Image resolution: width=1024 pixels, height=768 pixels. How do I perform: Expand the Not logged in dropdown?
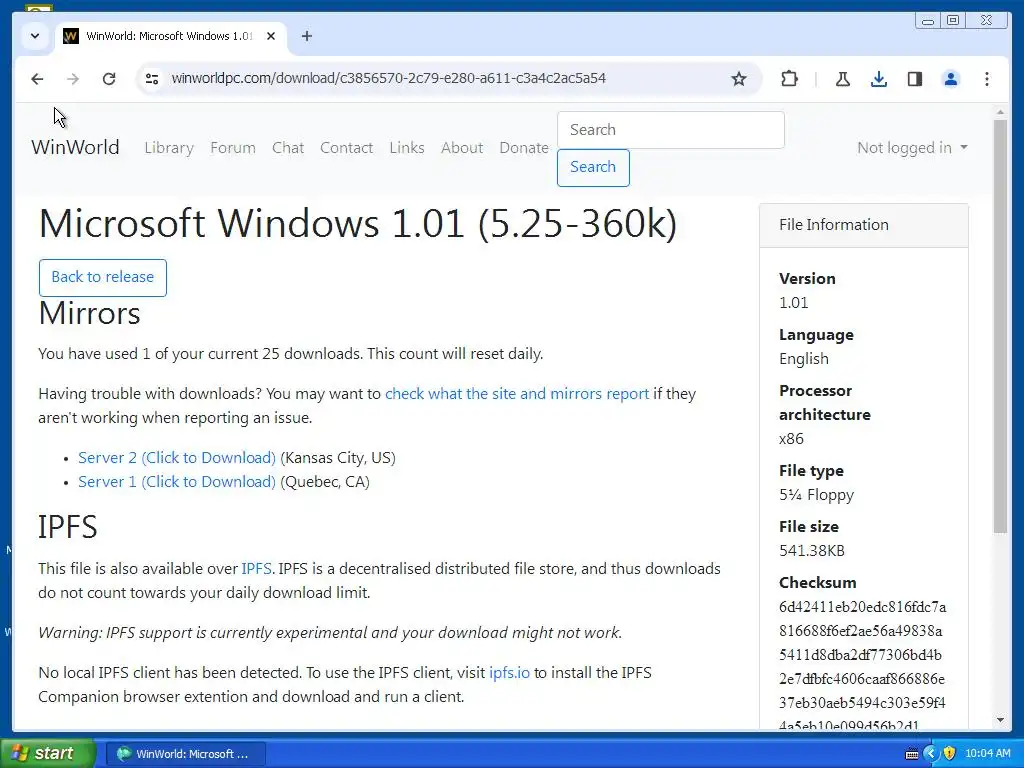click(912, 148)
